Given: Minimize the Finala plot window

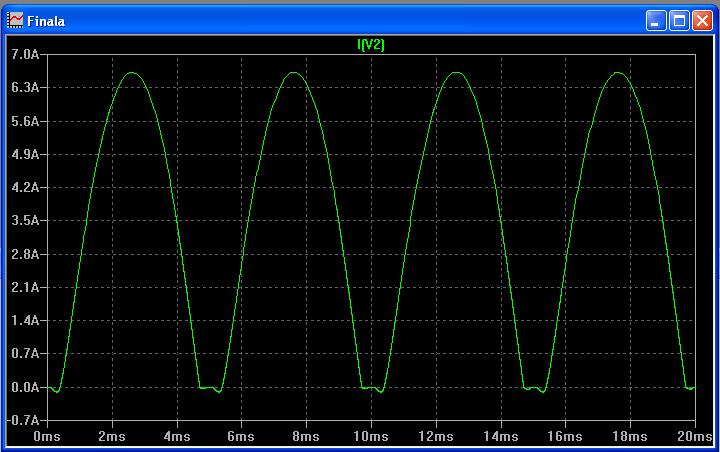Looking at the screenshot, I should point(656,21).
